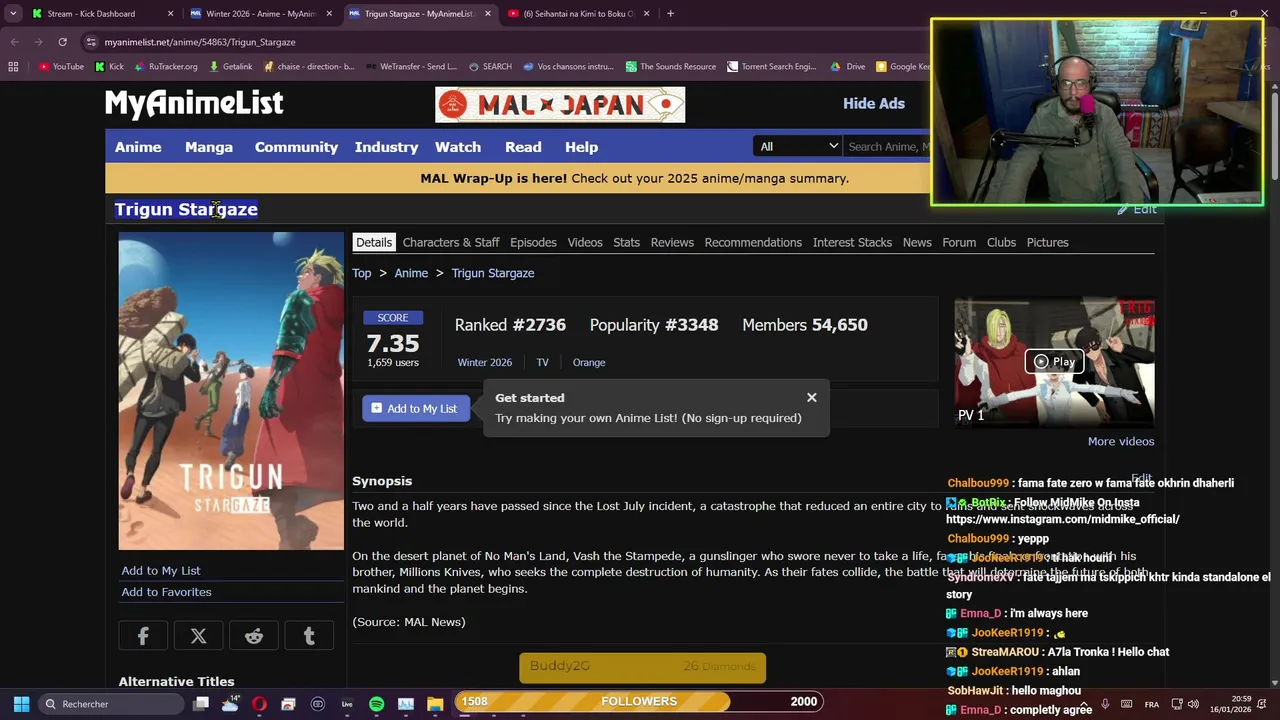1280x720 pixels.
Task: Switch to the Recommendations tab
Action: 753,242
